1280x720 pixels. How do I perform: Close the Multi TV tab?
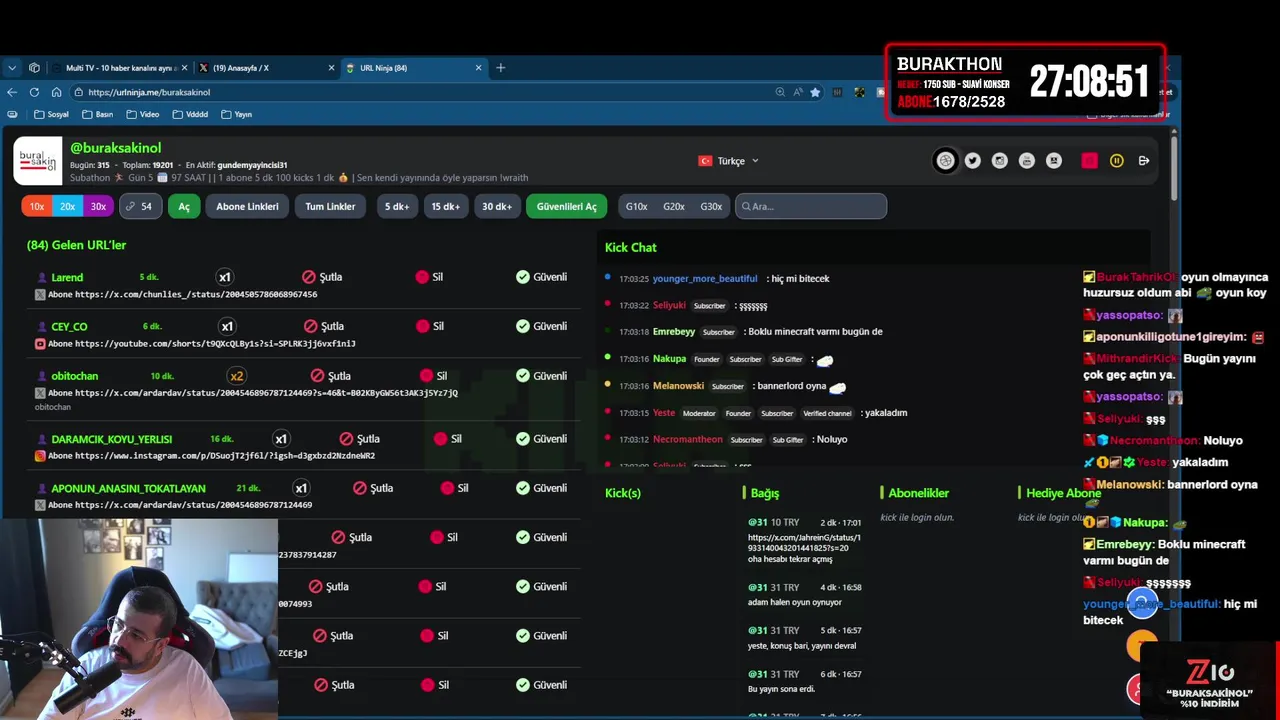tap(184, 68)
